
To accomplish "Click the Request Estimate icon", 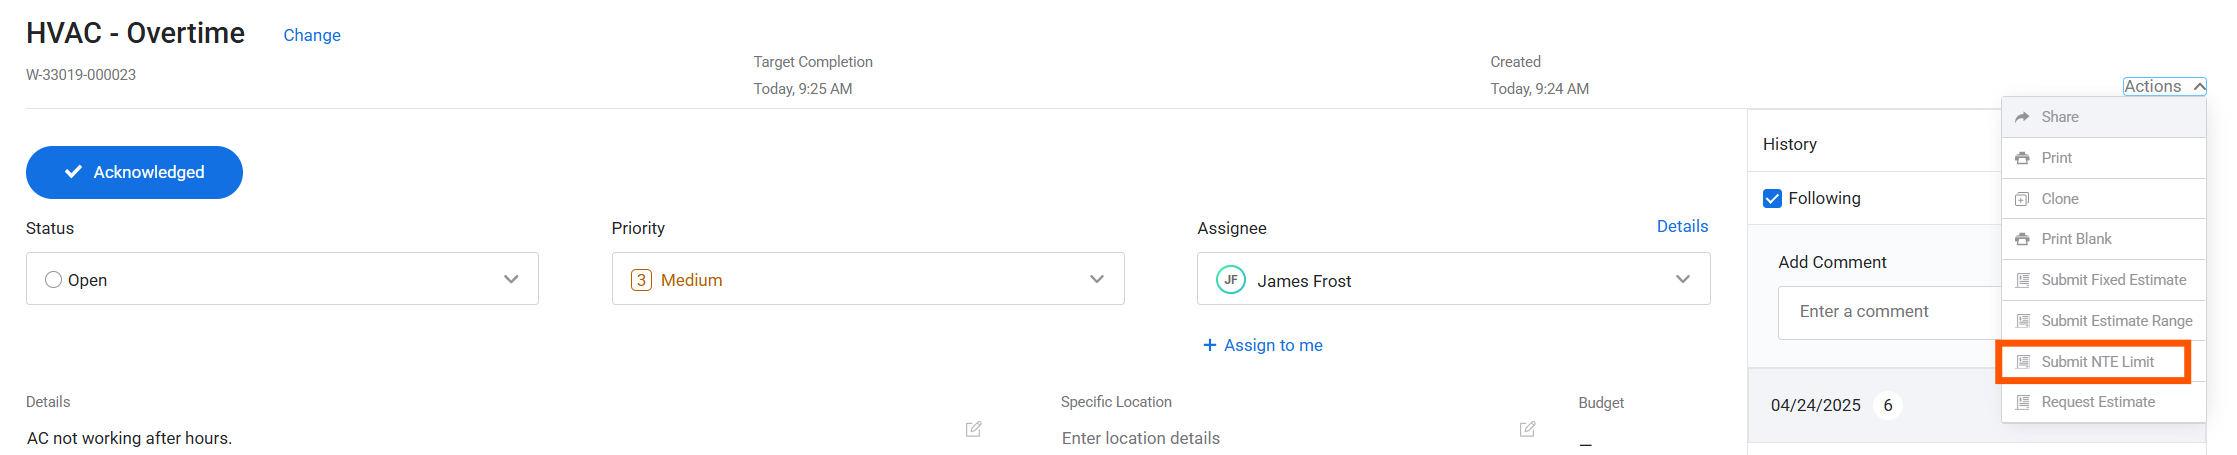I will (2022, 402).
